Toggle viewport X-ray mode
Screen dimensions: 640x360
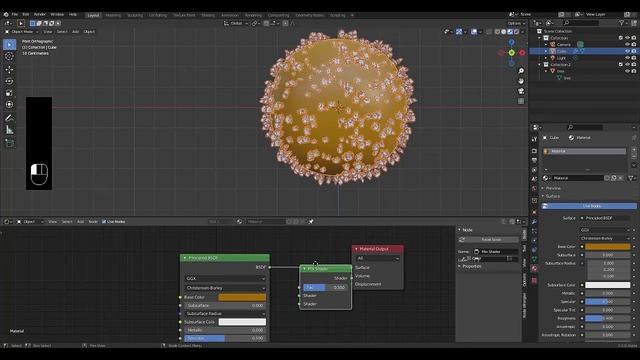coord(489,31)
